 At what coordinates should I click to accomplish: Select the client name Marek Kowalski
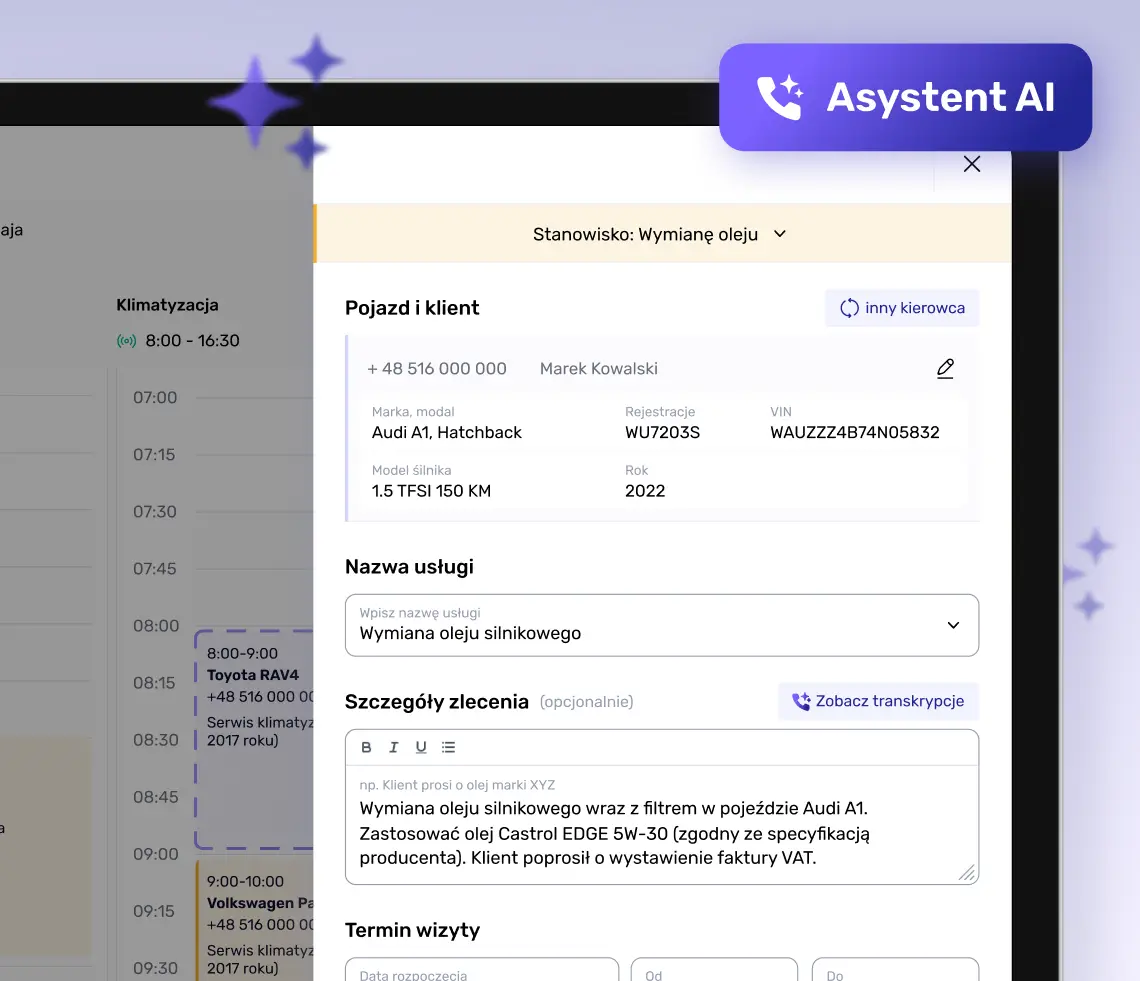[x=598, y=369]
